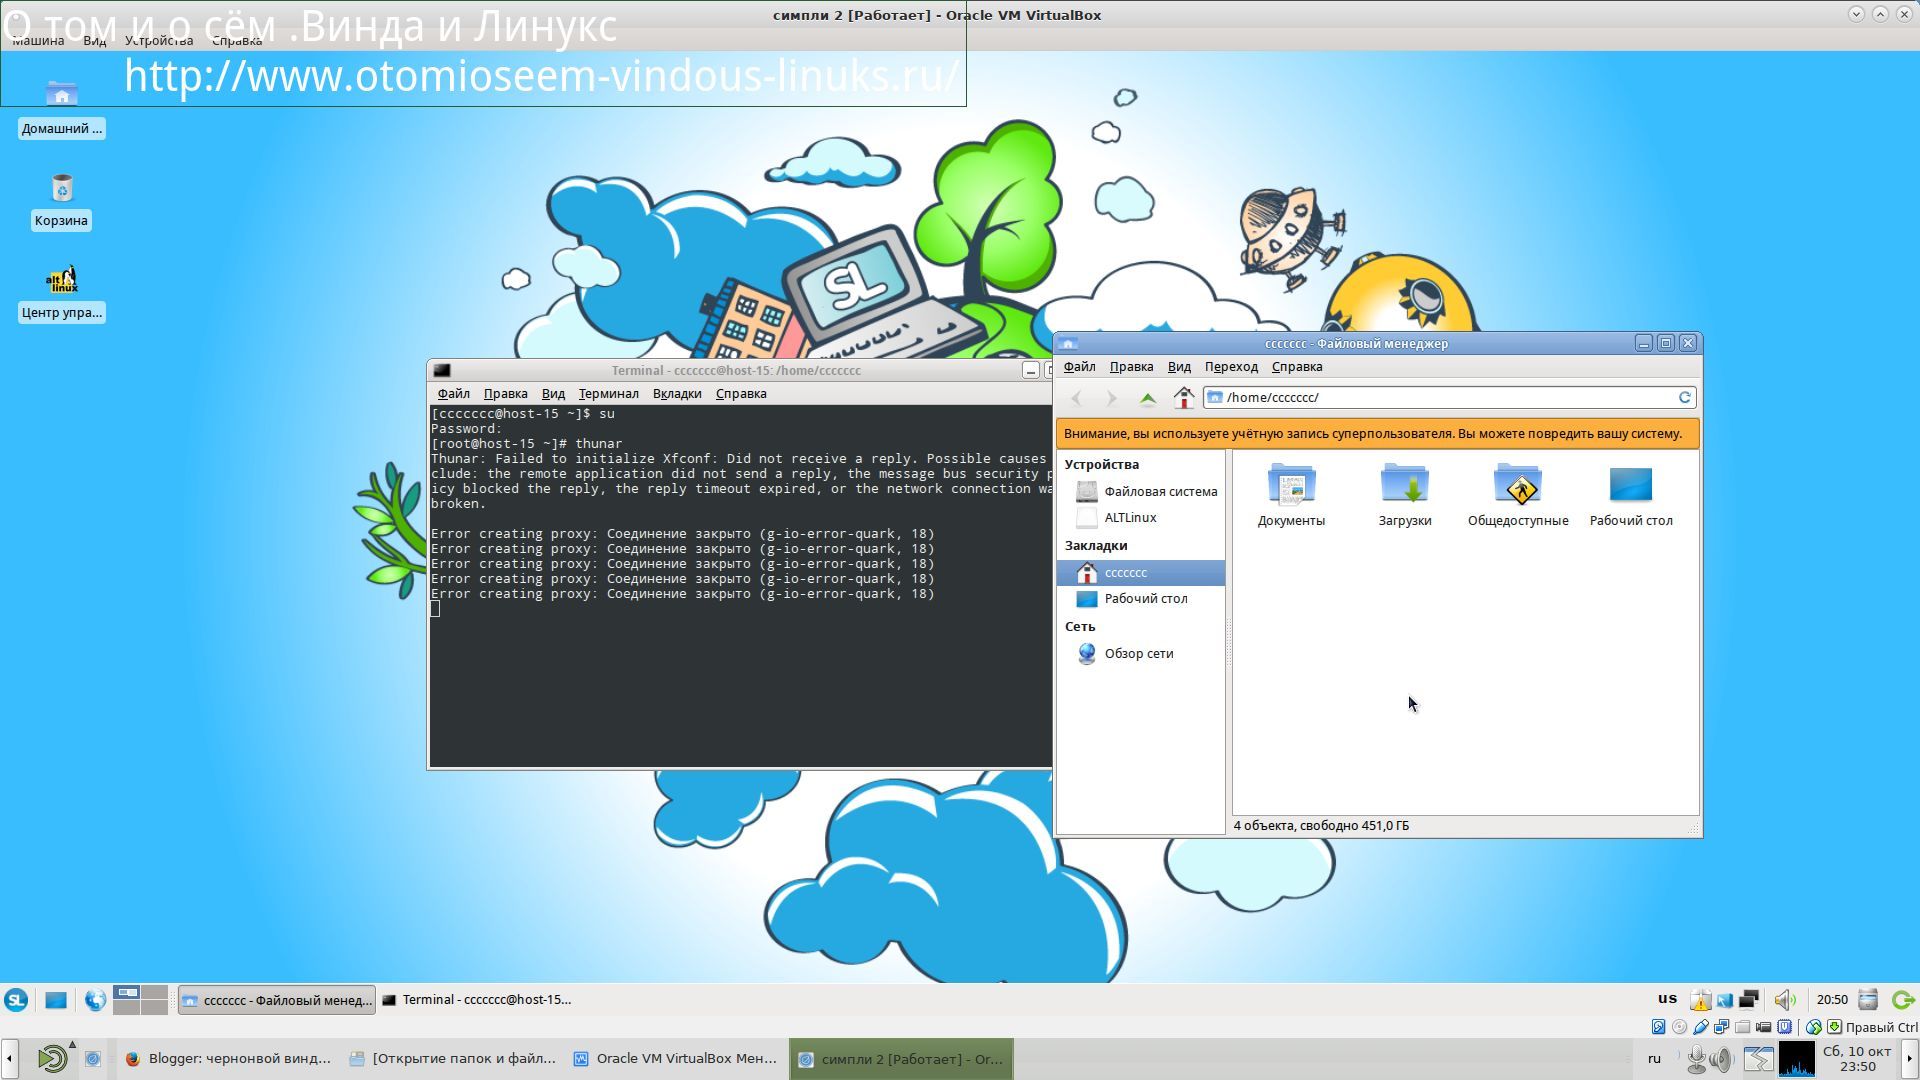Image resolution: width=1920 pixels, height=1080 pixels.
Task: Click VirtualBox shared folders status icon
Action: click(1742, 1027)
